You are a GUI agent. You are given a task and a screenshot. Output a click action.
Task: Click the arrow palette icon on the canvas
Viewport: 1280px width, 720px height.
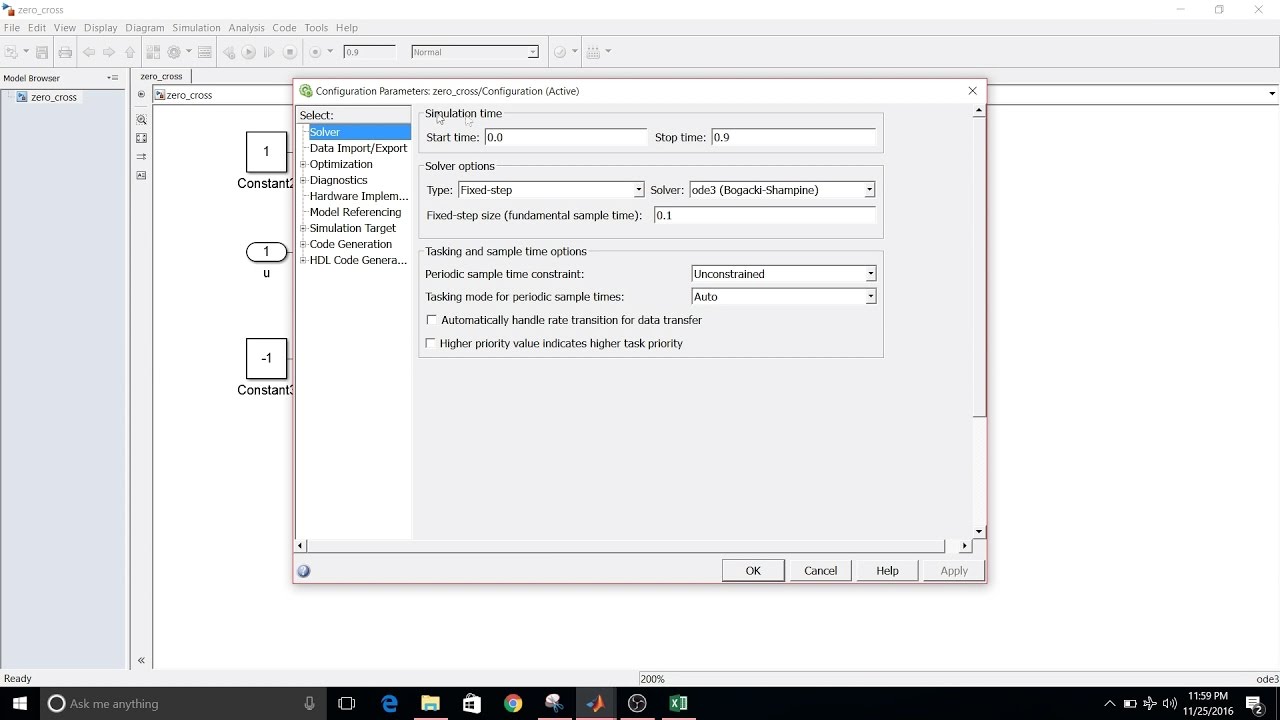pyautogui.click(x=141, y=157)
